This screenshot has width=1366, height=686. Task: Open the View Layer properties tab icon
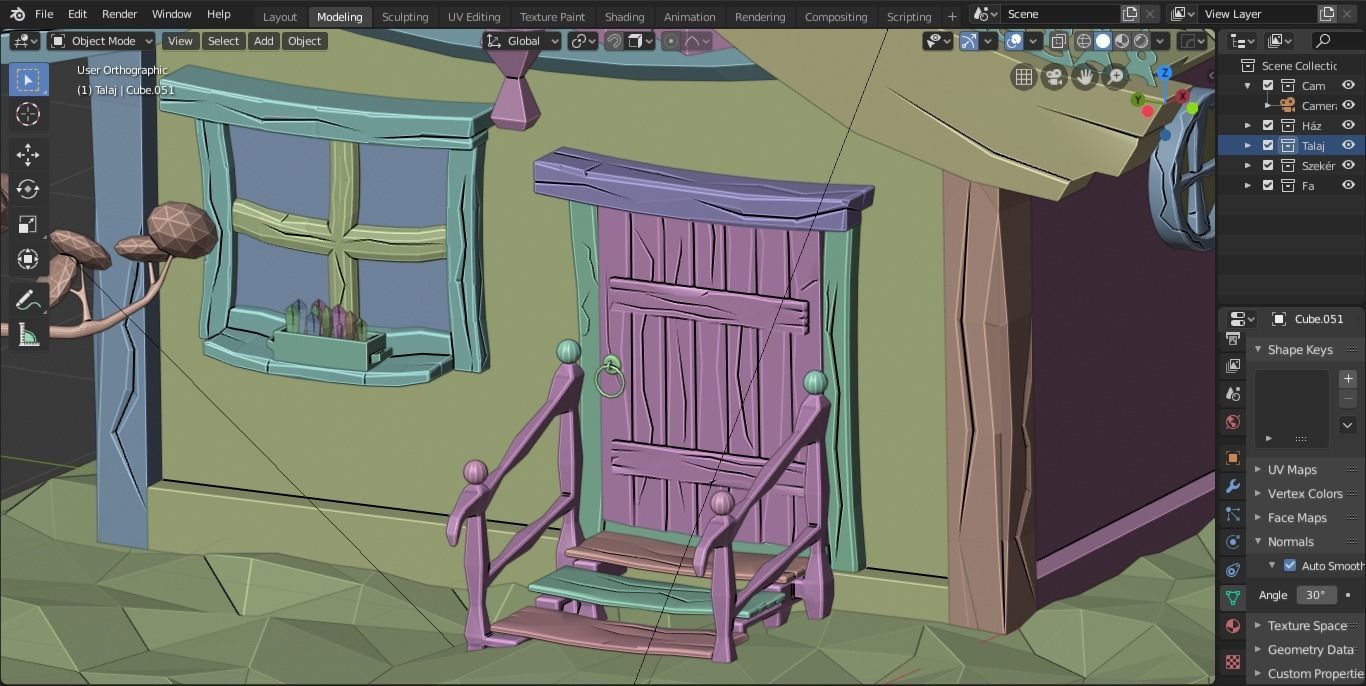1233,366
